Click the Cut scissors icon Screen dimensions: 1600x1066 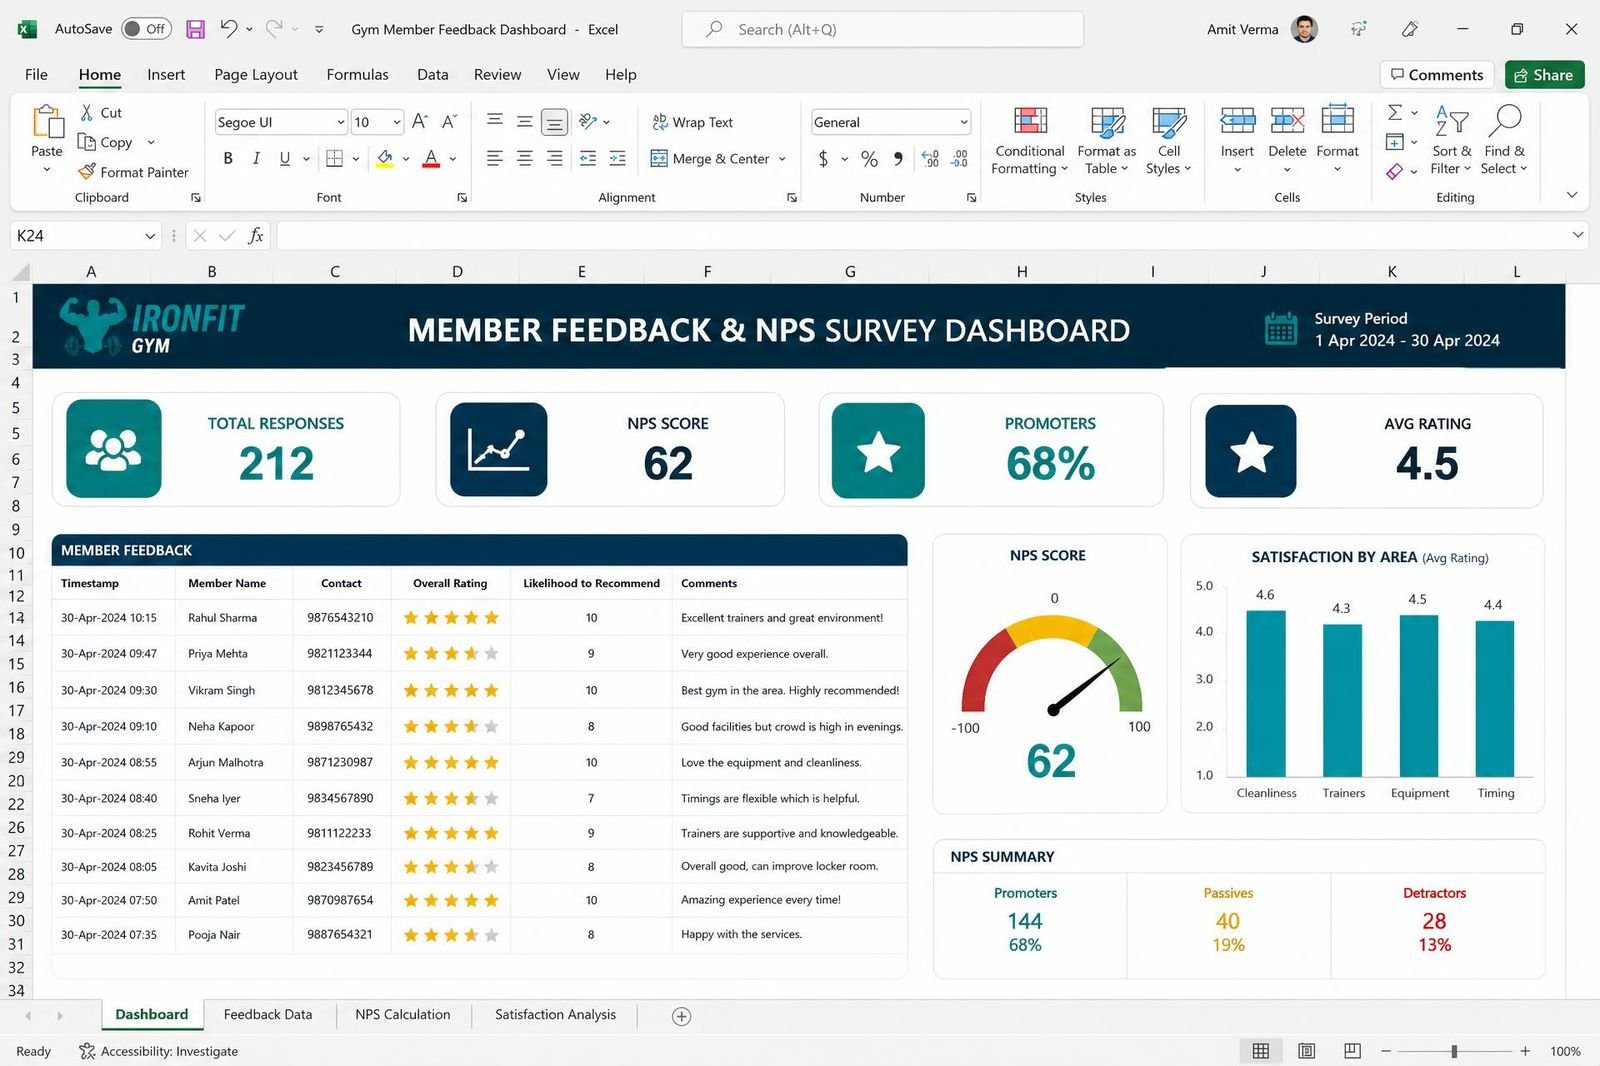(x=87, y=113)
